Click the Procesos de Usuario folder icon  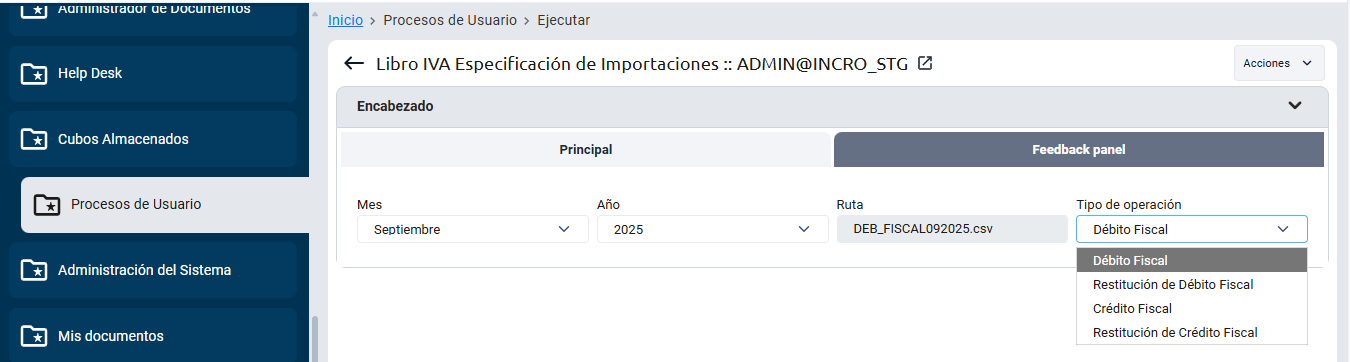tap(47, 204)
